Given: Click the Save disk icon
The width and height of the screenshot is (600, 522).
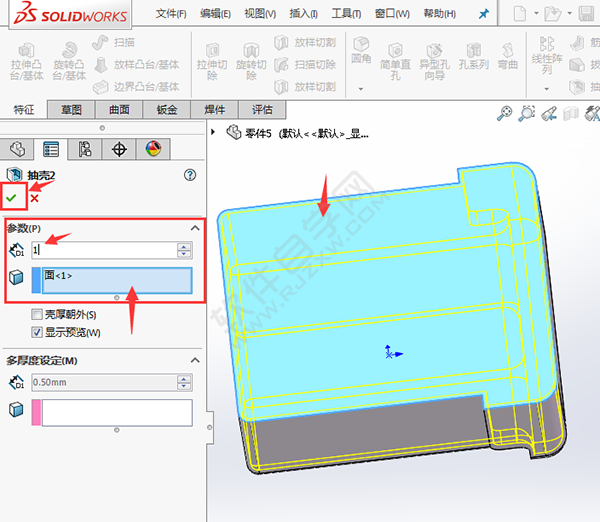Looking at the screenshot, I should click(x=586, y=14).
